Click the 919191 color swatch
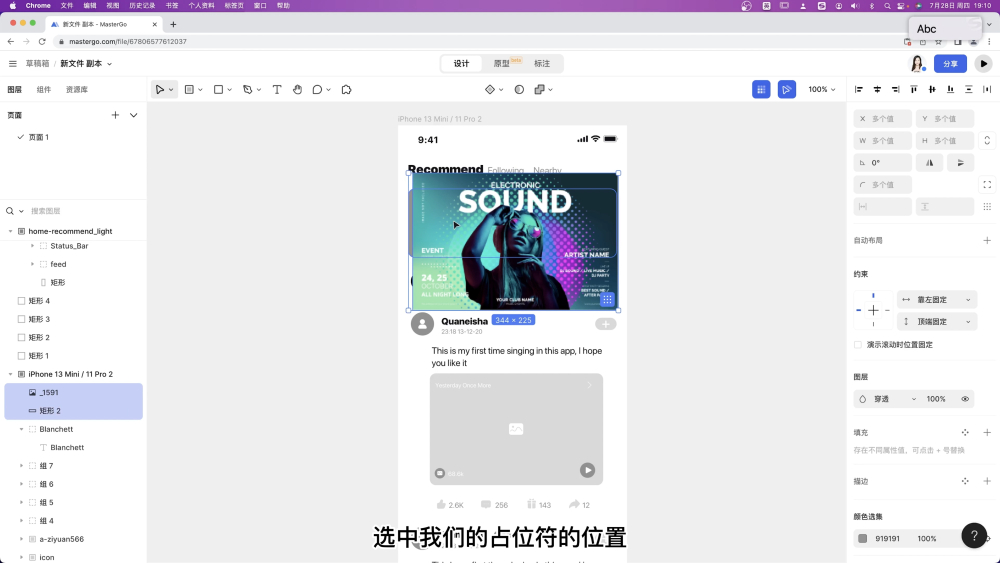 click(x=862, y=539)
